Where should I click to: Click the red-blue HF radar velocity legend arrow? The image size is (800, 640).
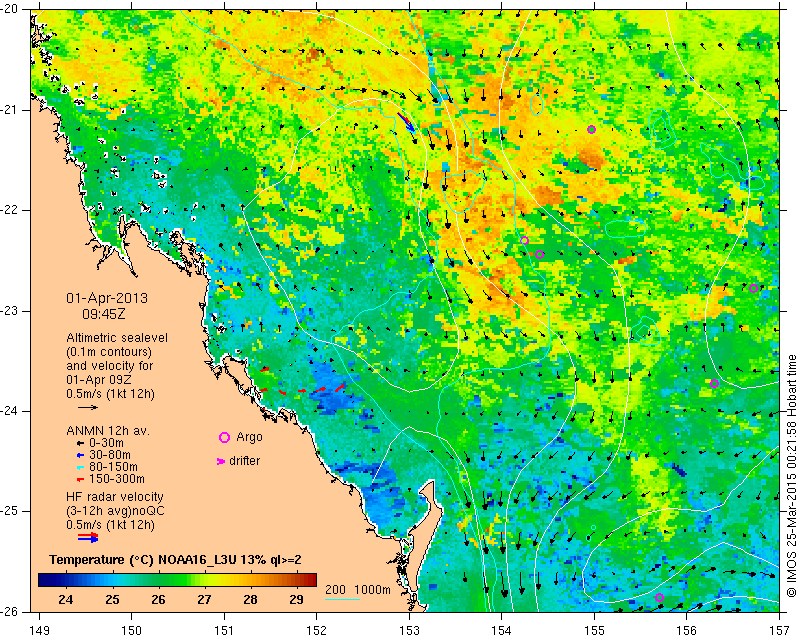point(88,537)
